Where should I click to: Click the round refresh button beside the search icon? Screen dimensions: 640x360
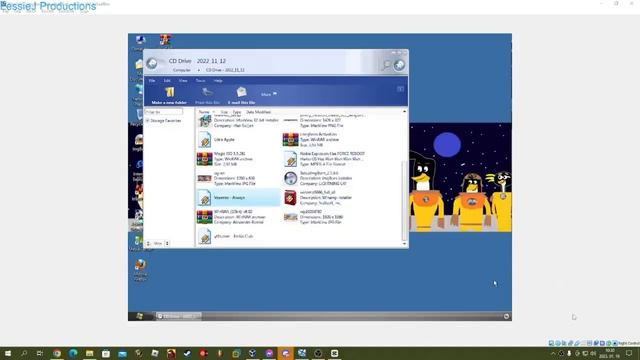[x=399, y=65]
